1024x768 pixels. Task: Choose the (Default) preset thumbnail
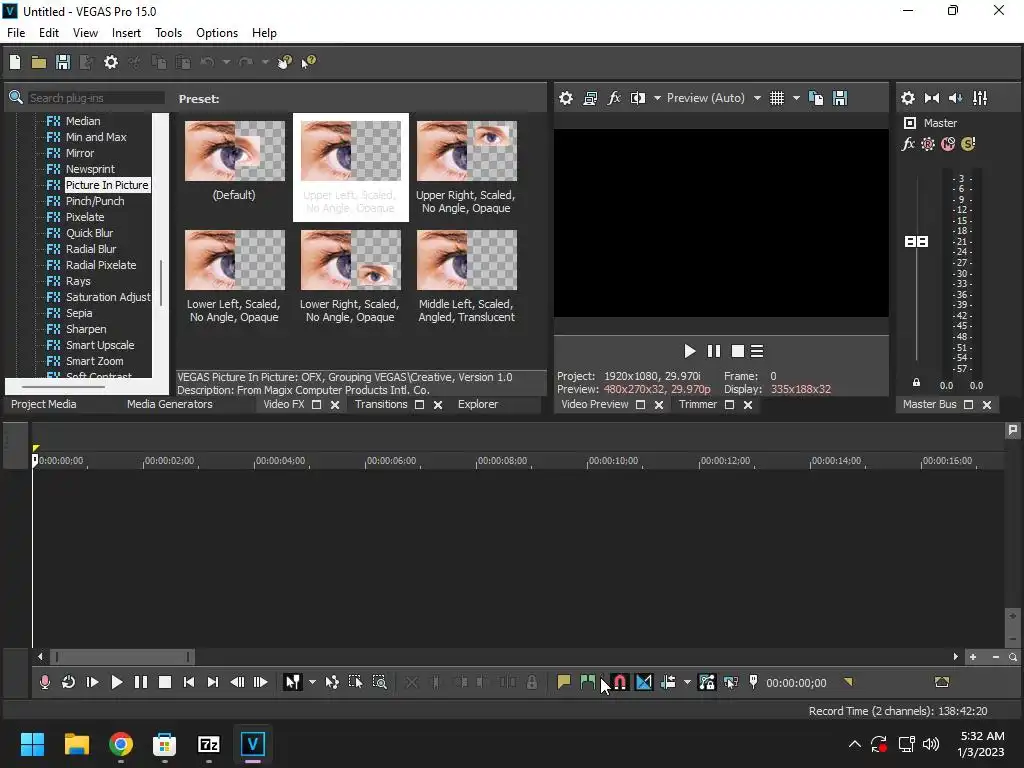234,151
